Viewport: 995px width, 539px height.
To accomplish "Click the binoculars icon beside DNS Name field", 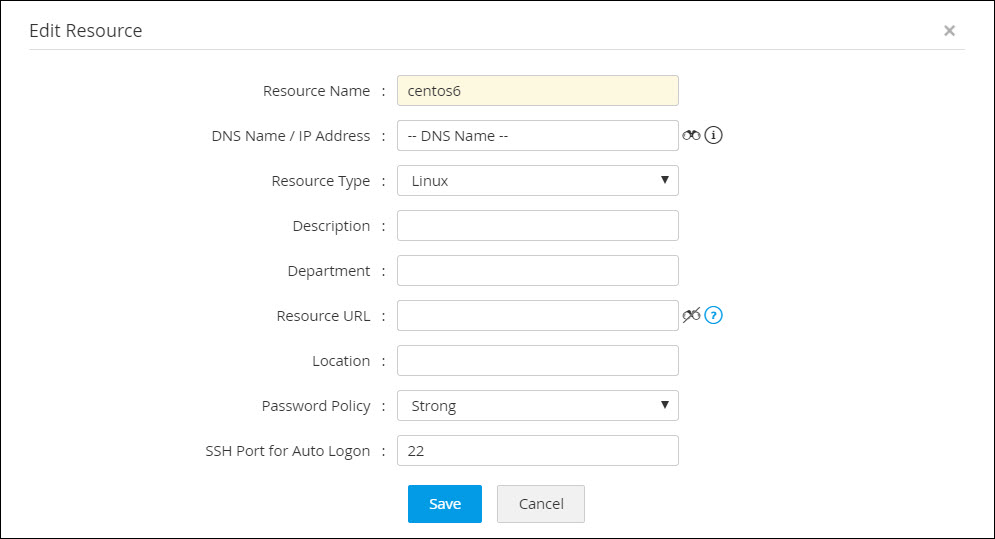I will 691,135.
